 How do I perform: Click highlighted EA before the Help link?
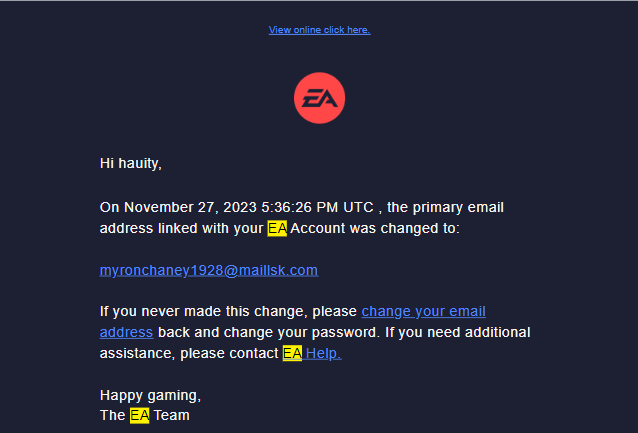point(292,353)
